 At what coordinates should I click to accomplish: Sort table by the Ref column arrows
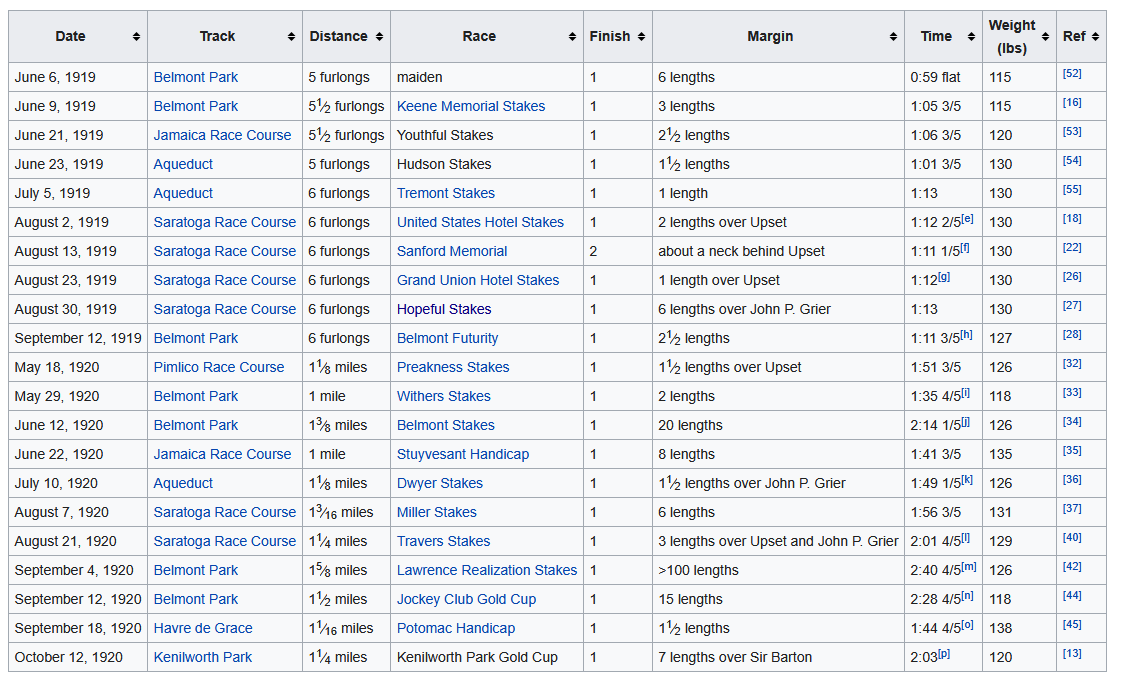coord(1096,36)
